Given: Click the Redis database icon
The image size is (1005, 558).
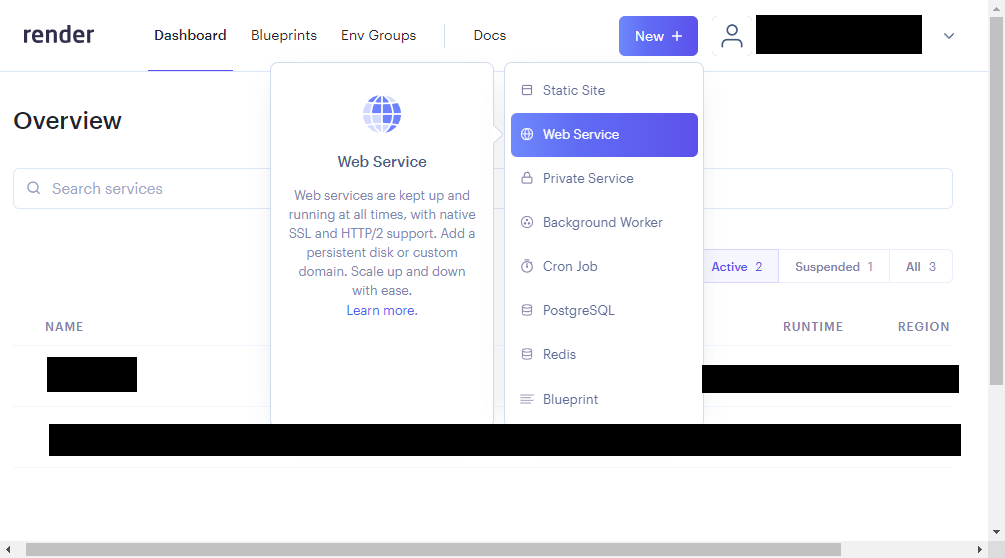Looking at the screenshot, I should pos(527,354).
